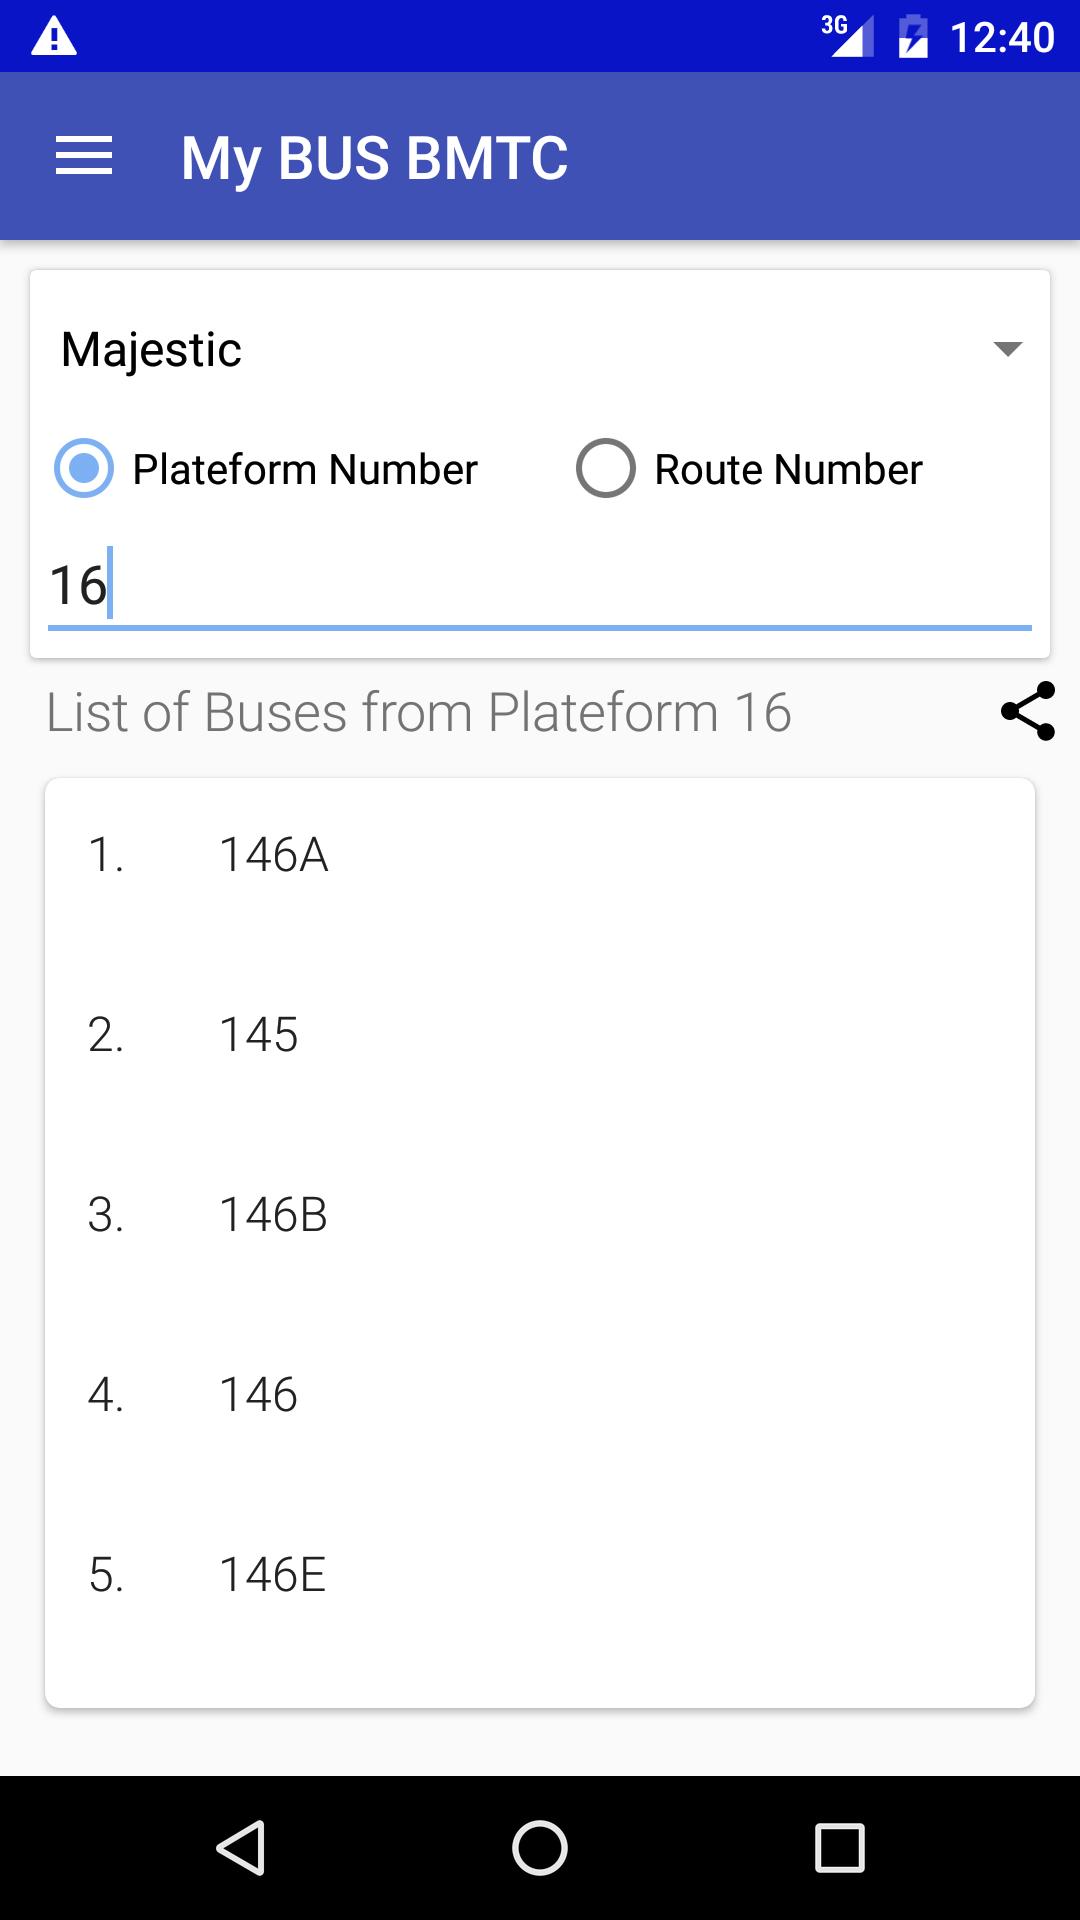This screenshot has width=1080, height=1920.
Task: Tap the share icon next to bus list
Action: click(x=1026, y=713)
